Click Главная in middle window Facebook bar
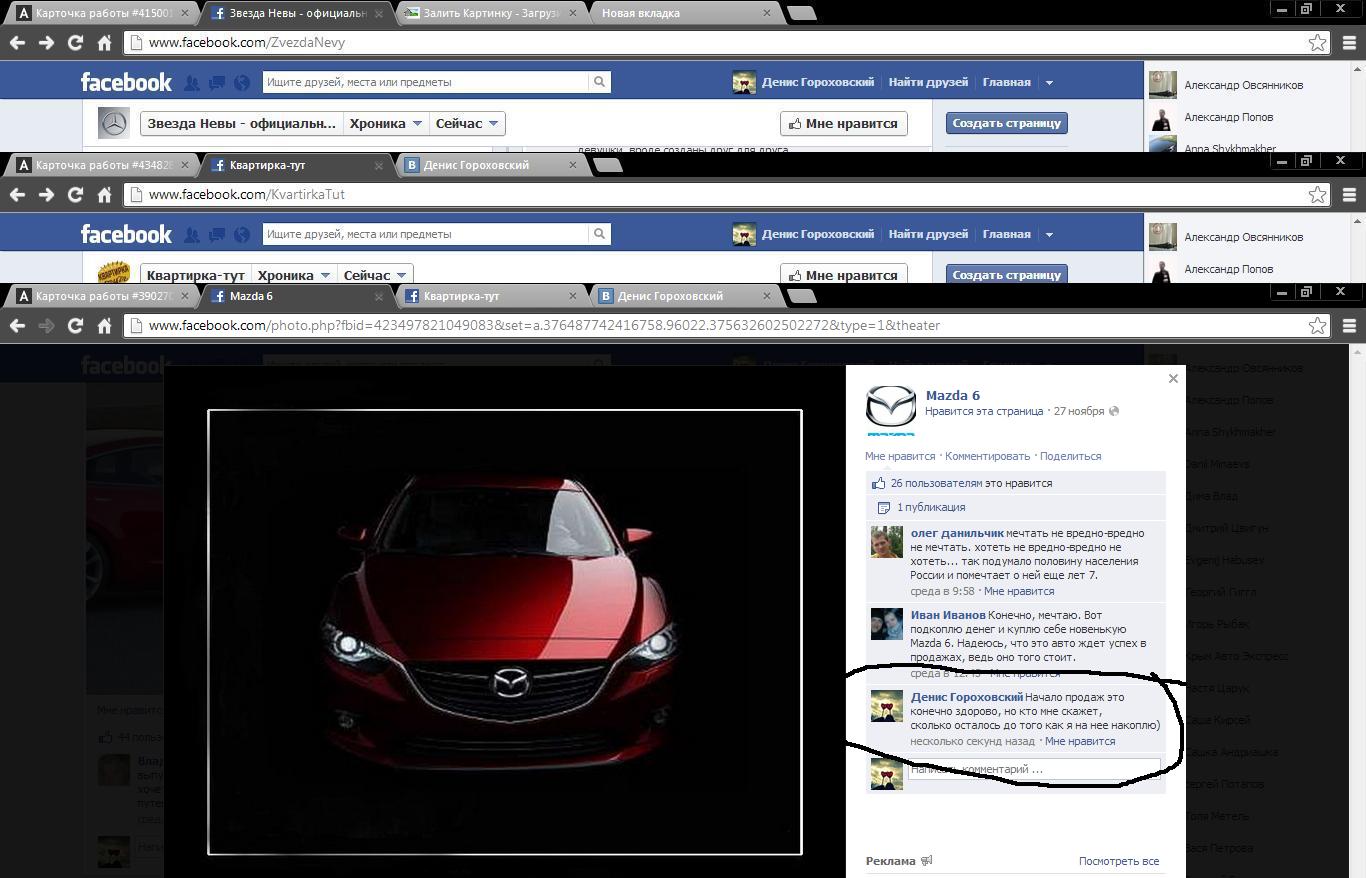 coord(1006,234)
